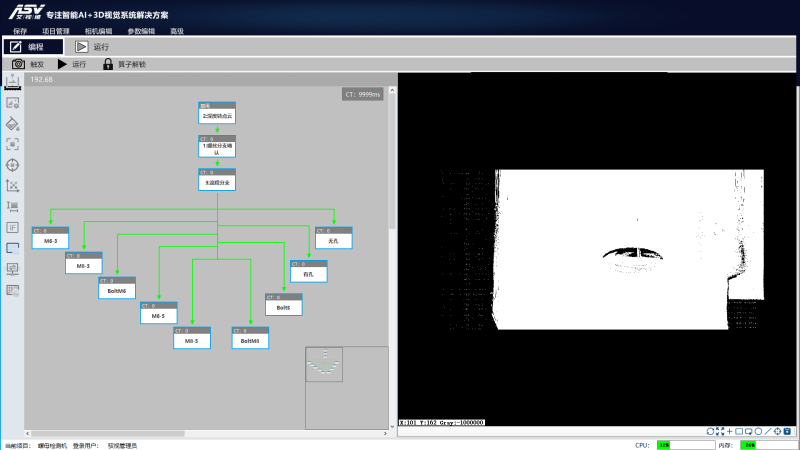
Task: Toggle the 算子解锁 lock icon
Action: pos(108,64)
